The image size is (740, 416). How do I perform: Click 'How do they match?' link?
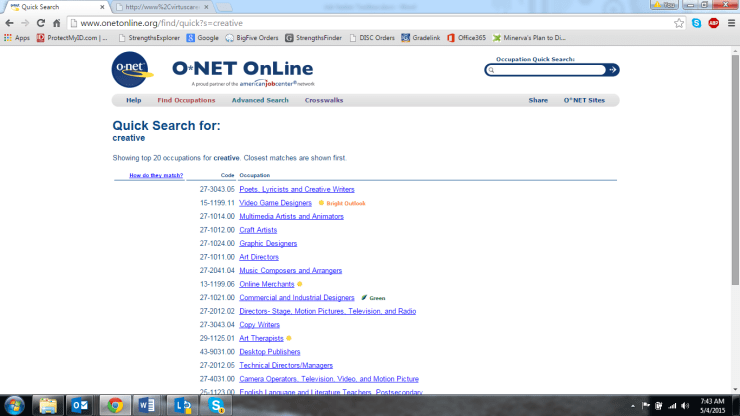click(x=156, y=175)
